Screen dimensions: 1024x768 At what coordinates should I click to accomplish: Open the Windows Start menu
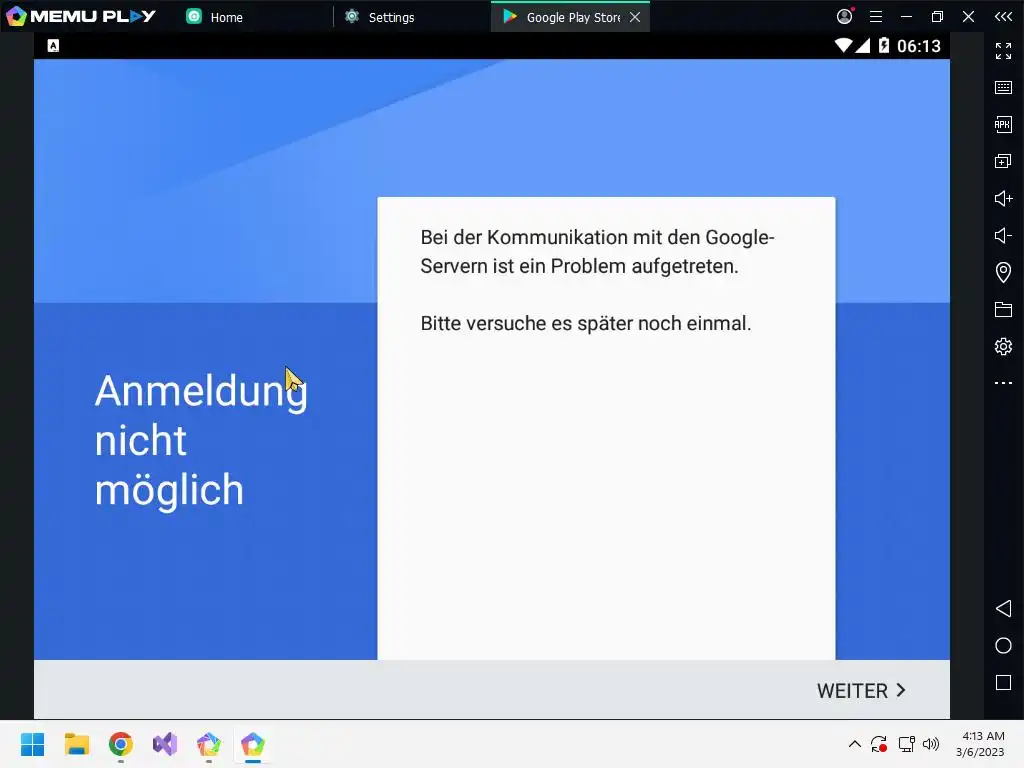33,744
